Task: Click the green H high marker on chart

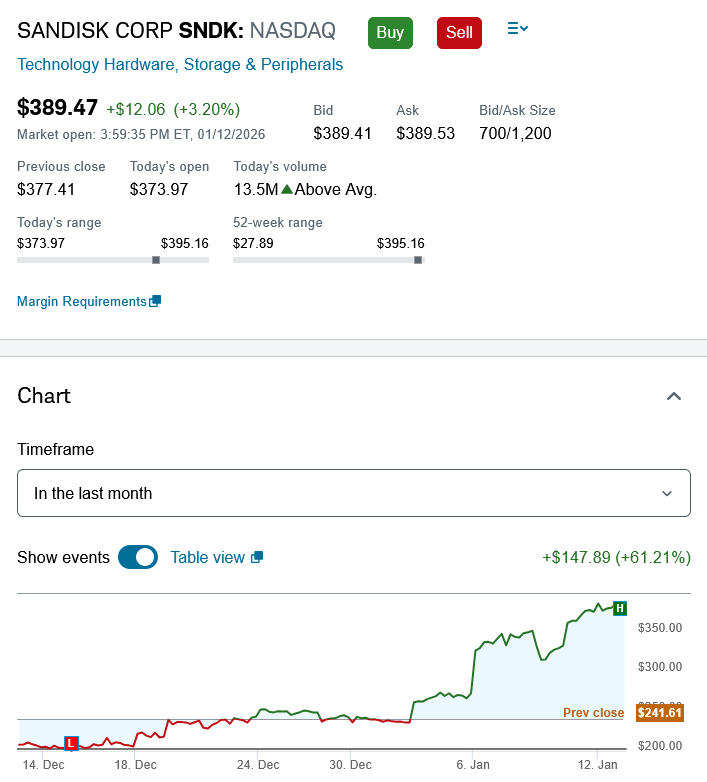Action: (620, 608)
